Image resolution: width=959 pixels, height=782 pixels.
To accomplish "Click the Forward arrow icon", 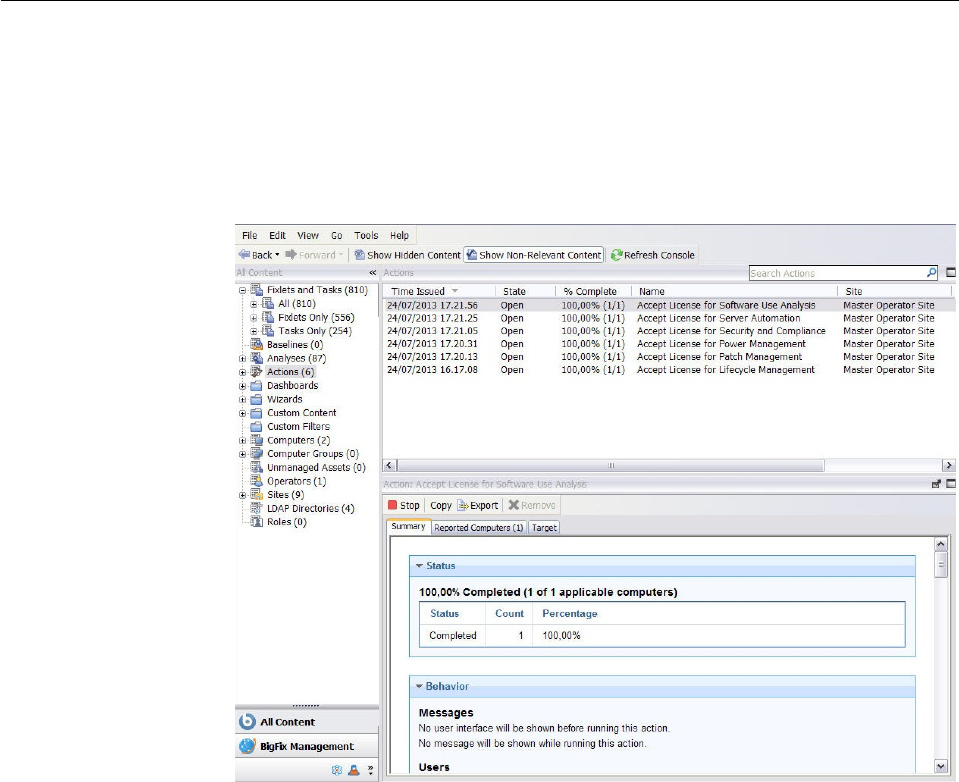I will click(291, 254).
